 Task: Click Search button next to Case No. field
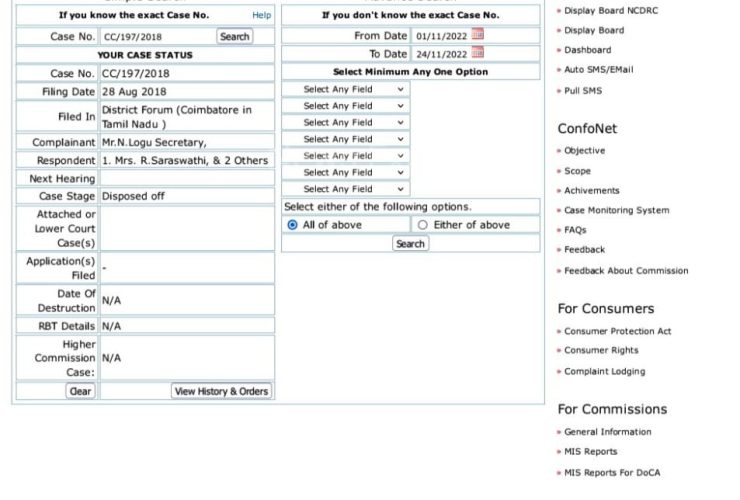[x=235, y=36]
